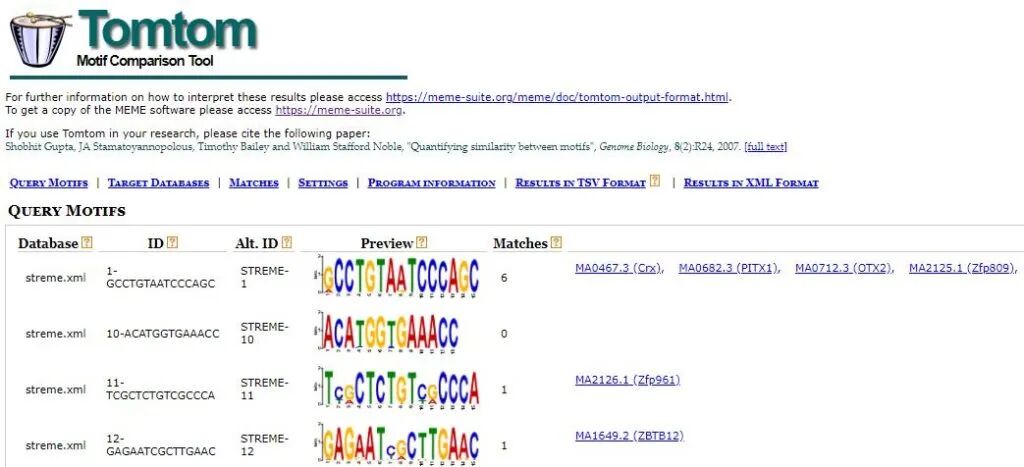Click streme.xml in the STREME-1 row
Screen dimensions: 1024x467
tap(56, 278)
